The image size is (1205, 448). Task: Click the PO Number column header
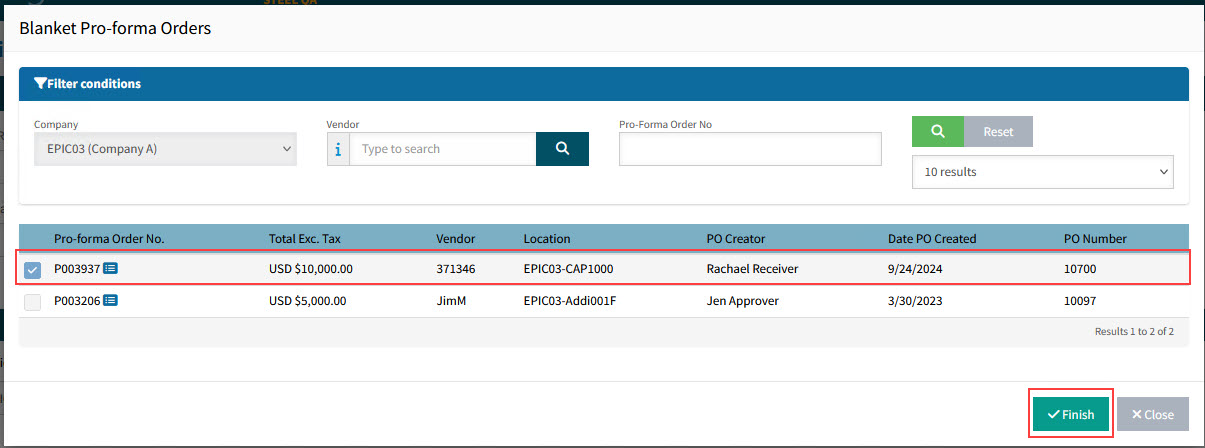point(1095,239)
